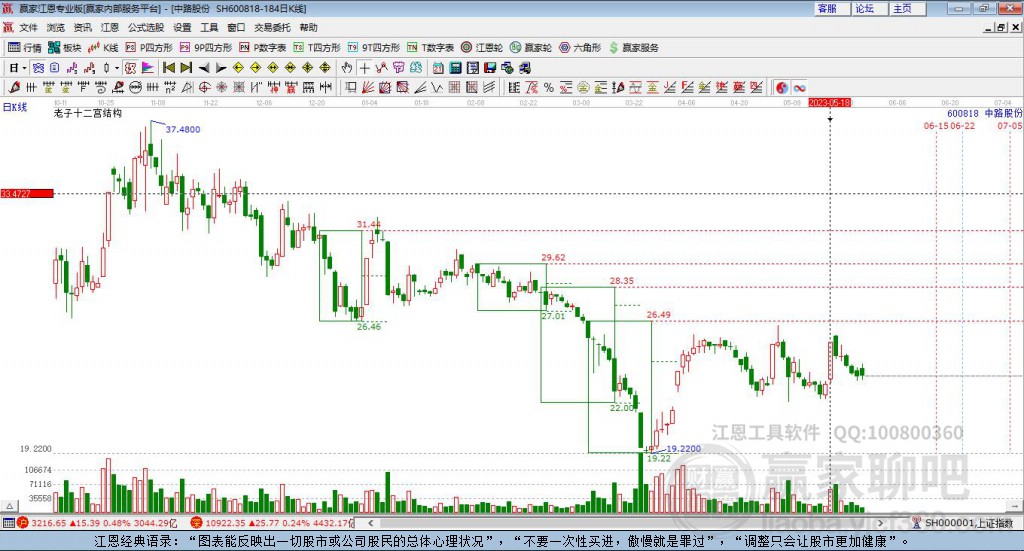The height and width of the screenshot is (551, 1024).
Task: Open the 设置 menu
Action: point(182,27)
